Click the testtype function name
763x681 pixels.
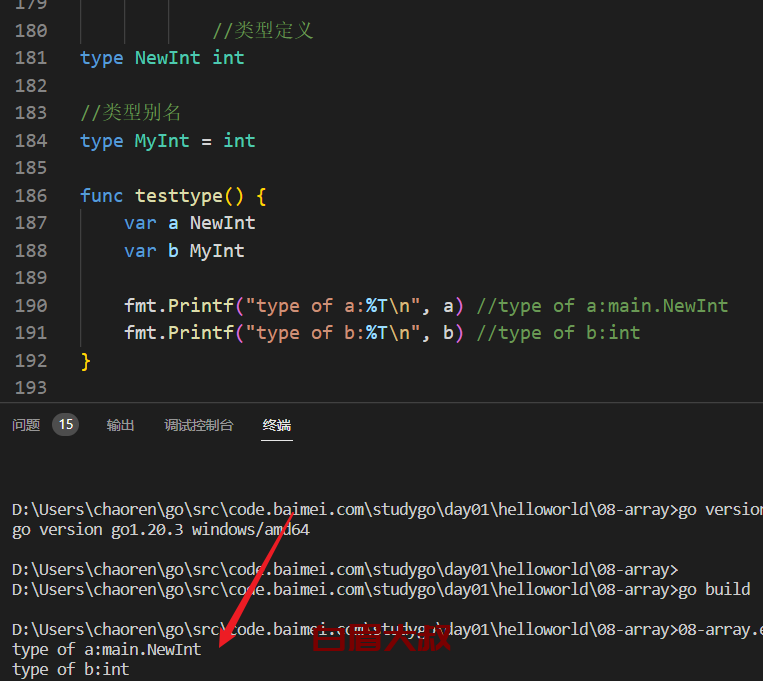click(179, 196)
